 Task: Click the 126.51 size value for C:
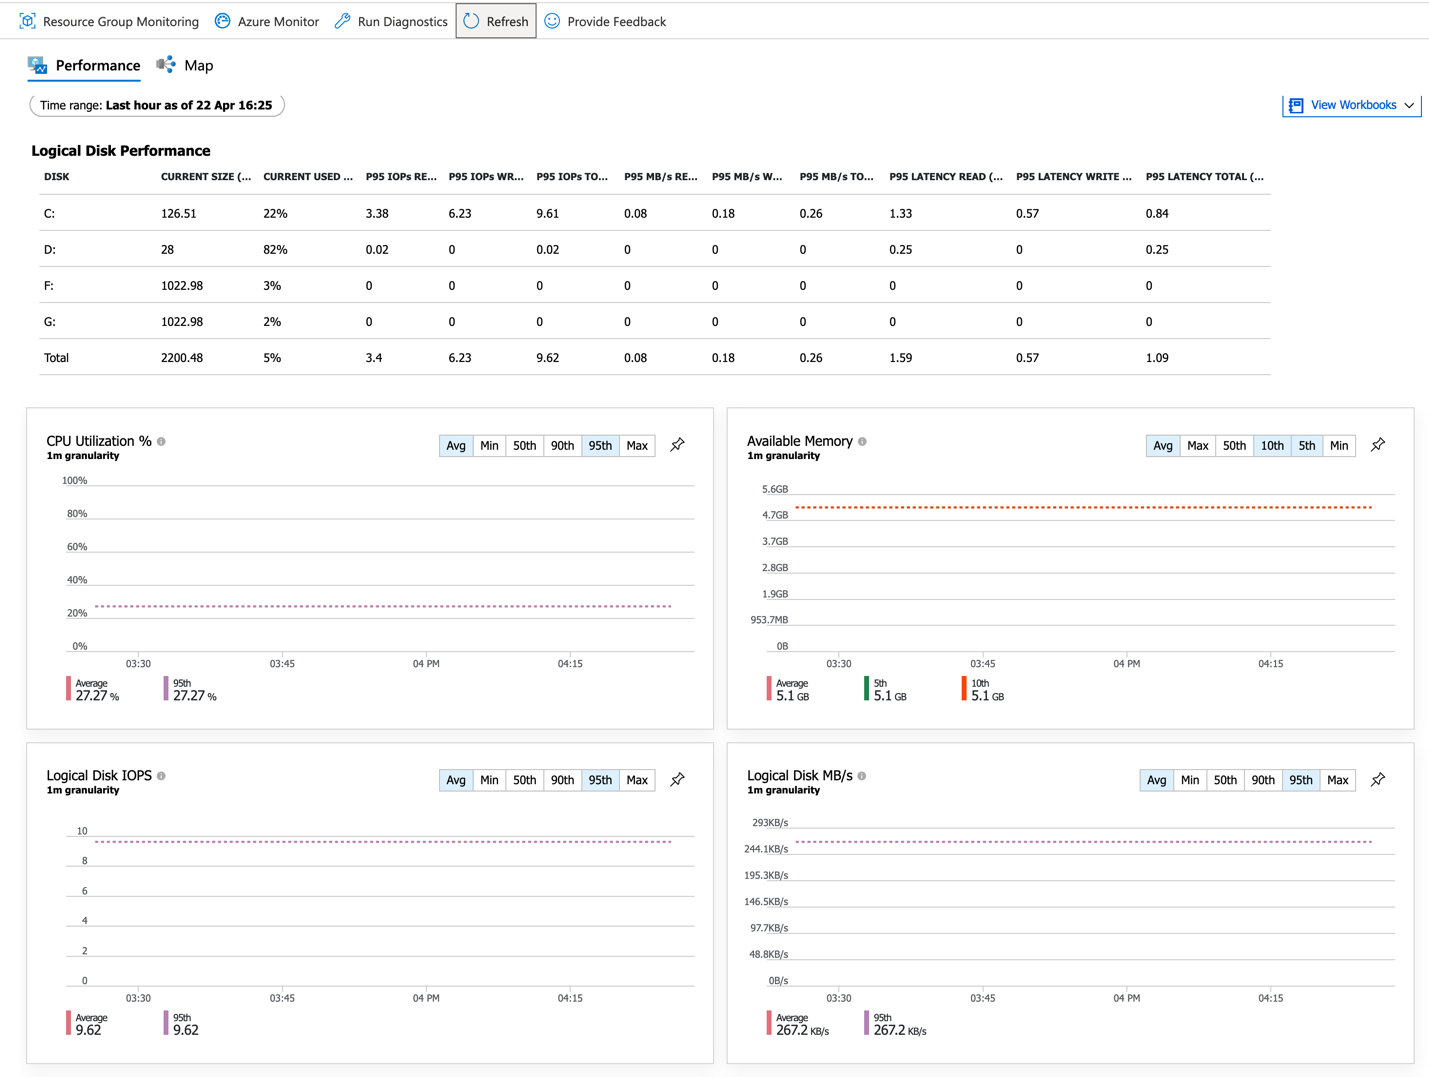point(179,214)
